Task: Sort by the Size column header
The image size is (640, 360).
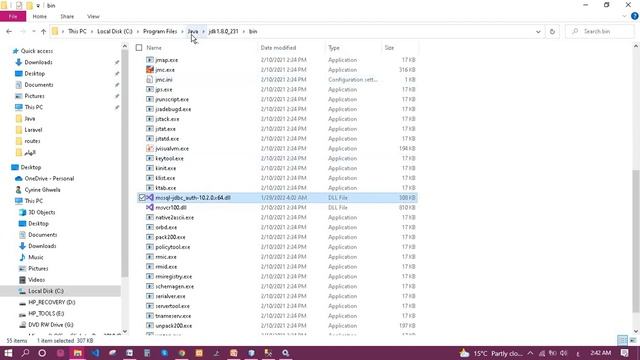Action: click(x=389, y=48)
